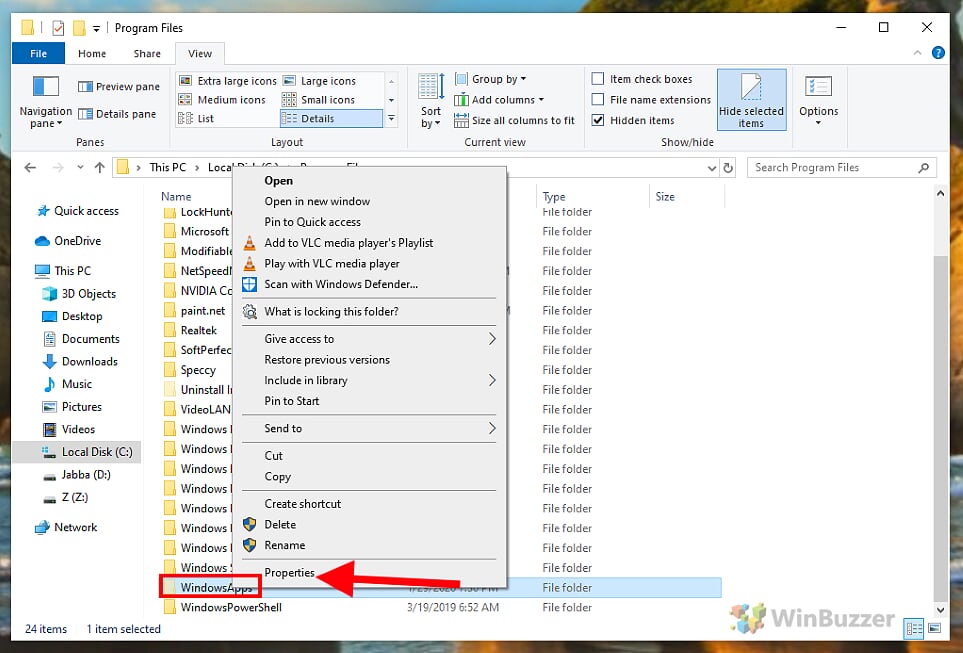Open OneDrive in navigation pane
This screenshot has width=963, height=653.
68,241
